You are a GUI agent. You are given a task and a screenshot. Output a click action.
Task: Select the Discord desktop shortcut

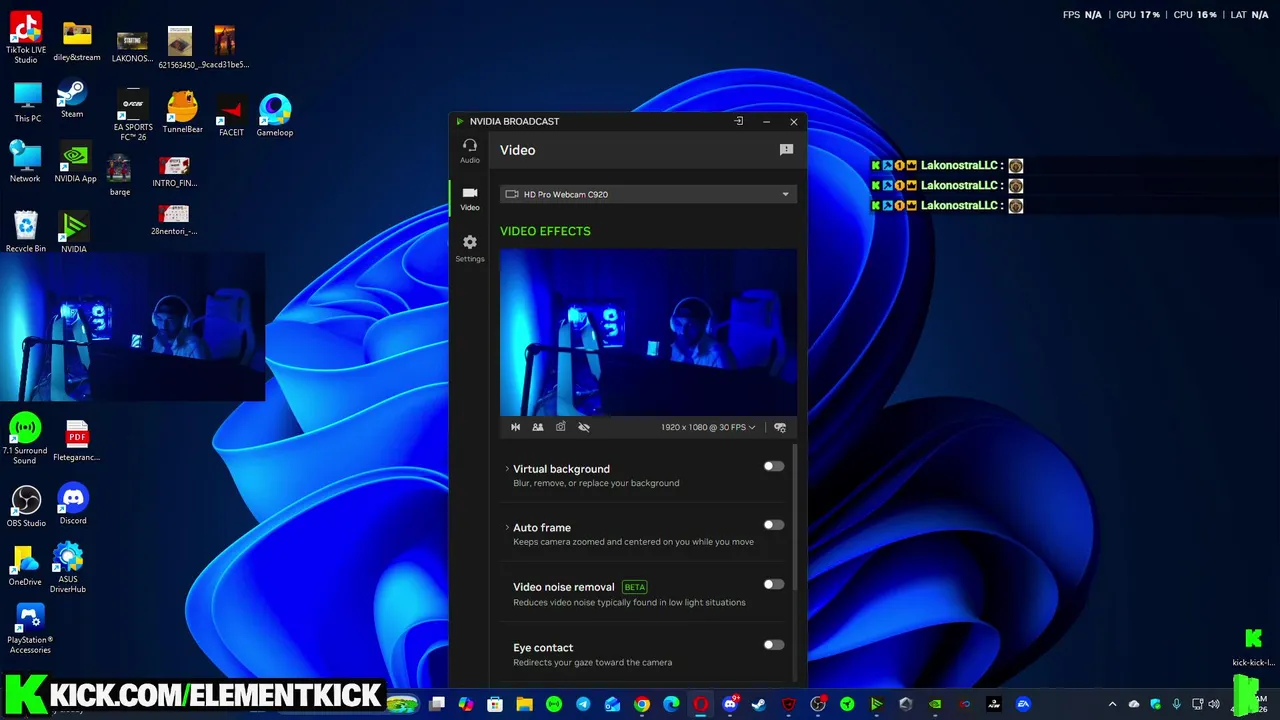73,504
